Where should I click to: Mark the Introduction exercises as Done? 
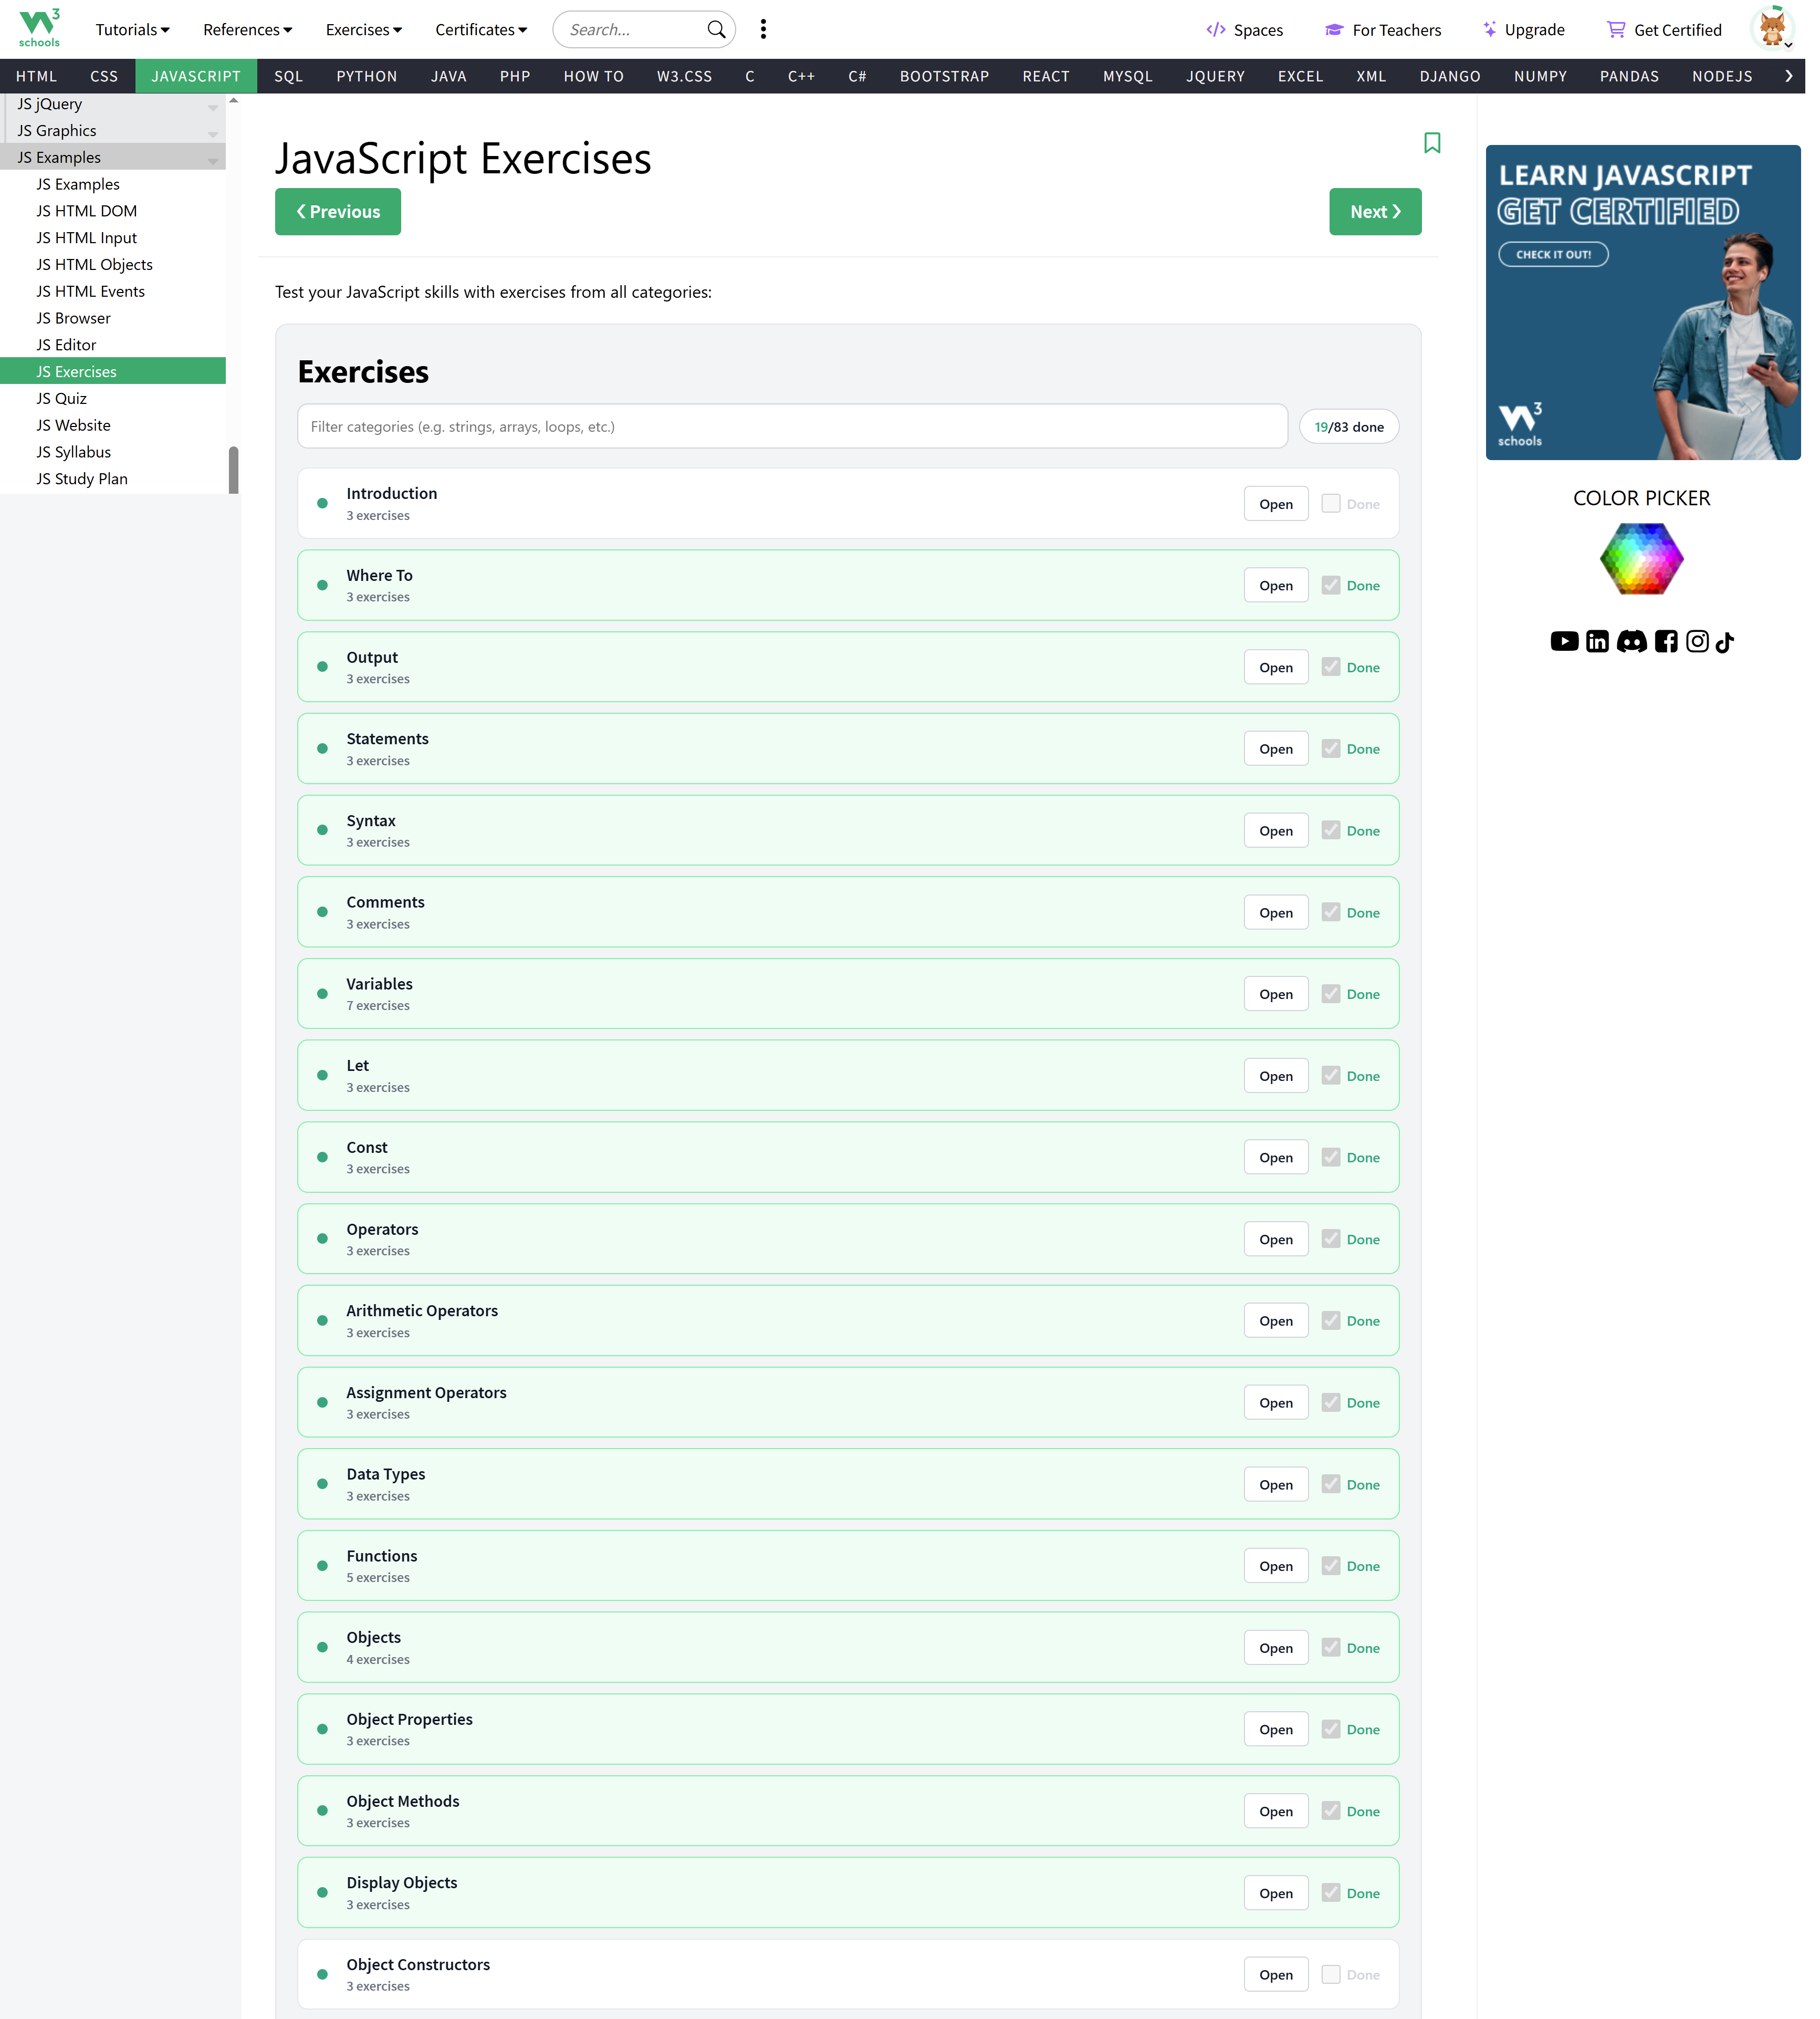point(1331,503)
